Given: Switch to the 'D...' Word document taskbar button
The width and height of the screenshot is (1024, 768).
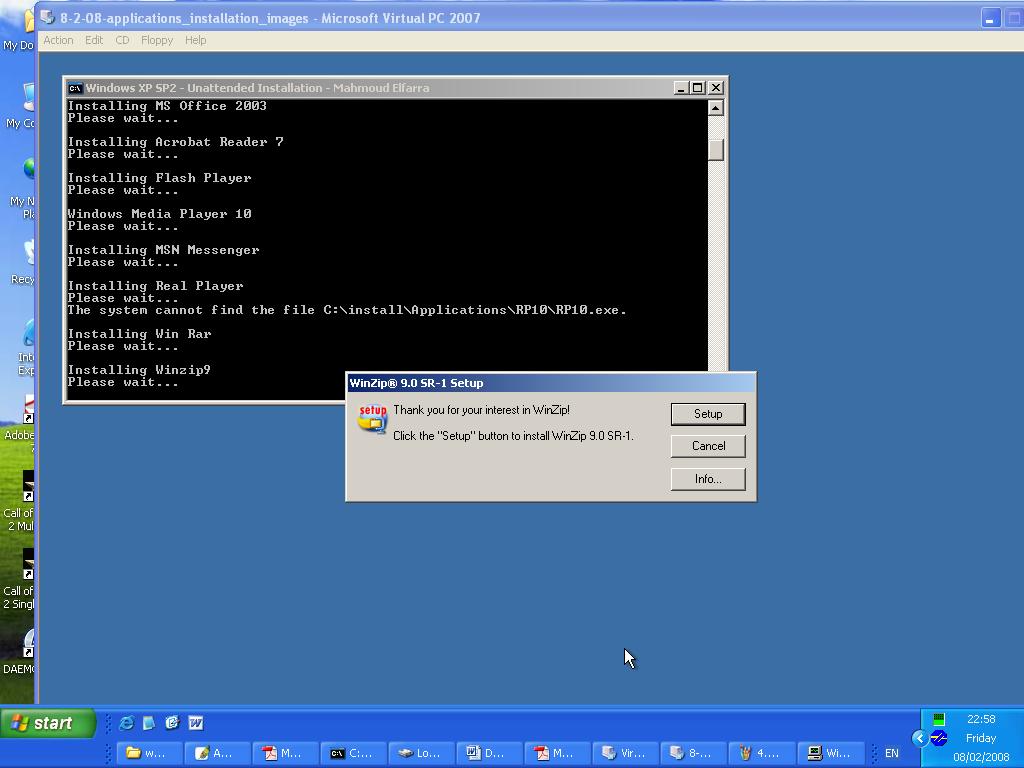Looking at the screenshot, I should [x=490, y=753].
